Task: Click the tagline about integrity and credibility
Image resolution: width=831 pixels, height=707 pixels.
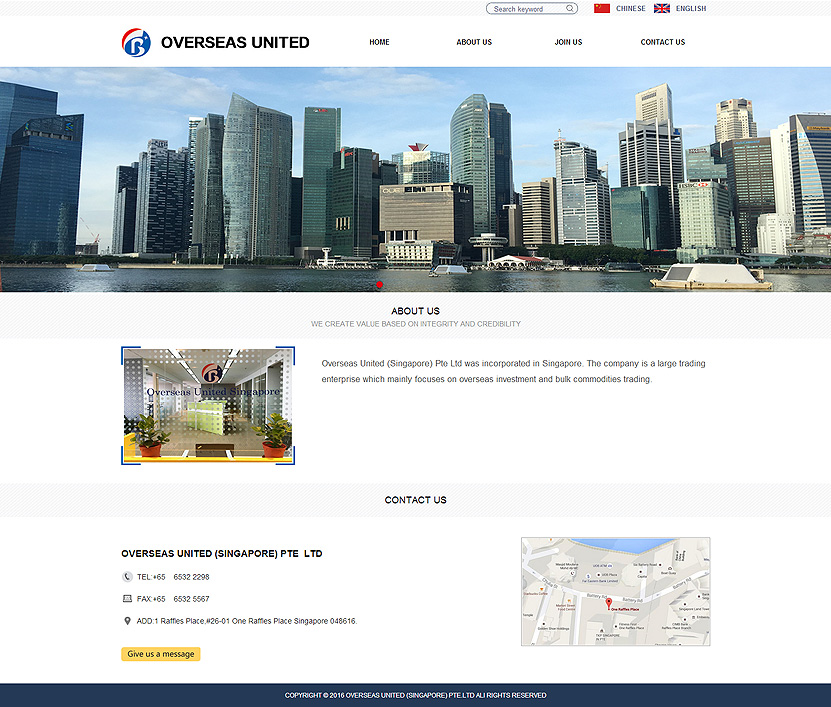Action: tap(416, 324)
